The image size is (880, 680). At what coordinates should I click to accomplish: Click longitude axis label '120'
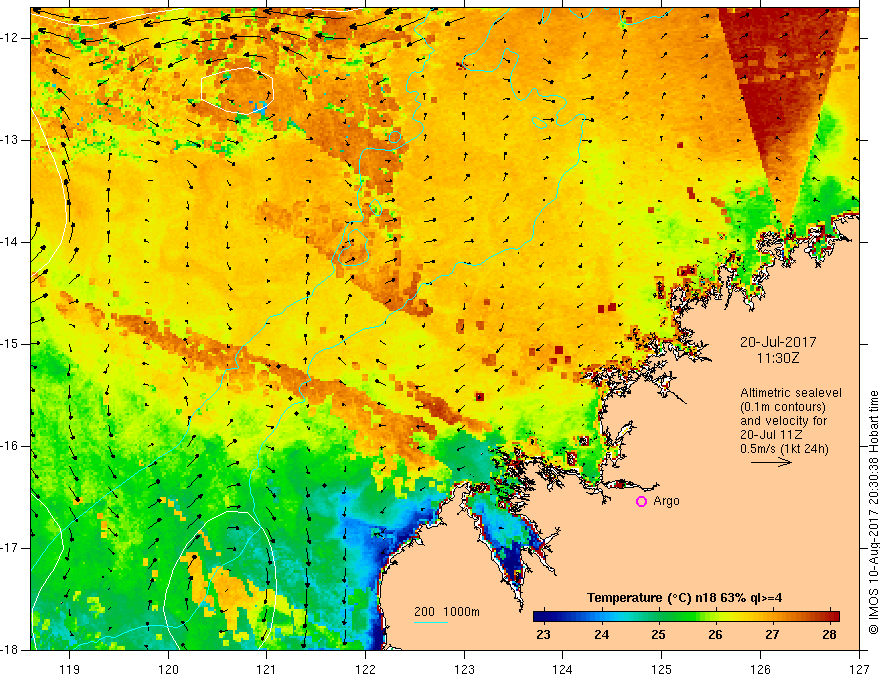click(x=168, y=669)
